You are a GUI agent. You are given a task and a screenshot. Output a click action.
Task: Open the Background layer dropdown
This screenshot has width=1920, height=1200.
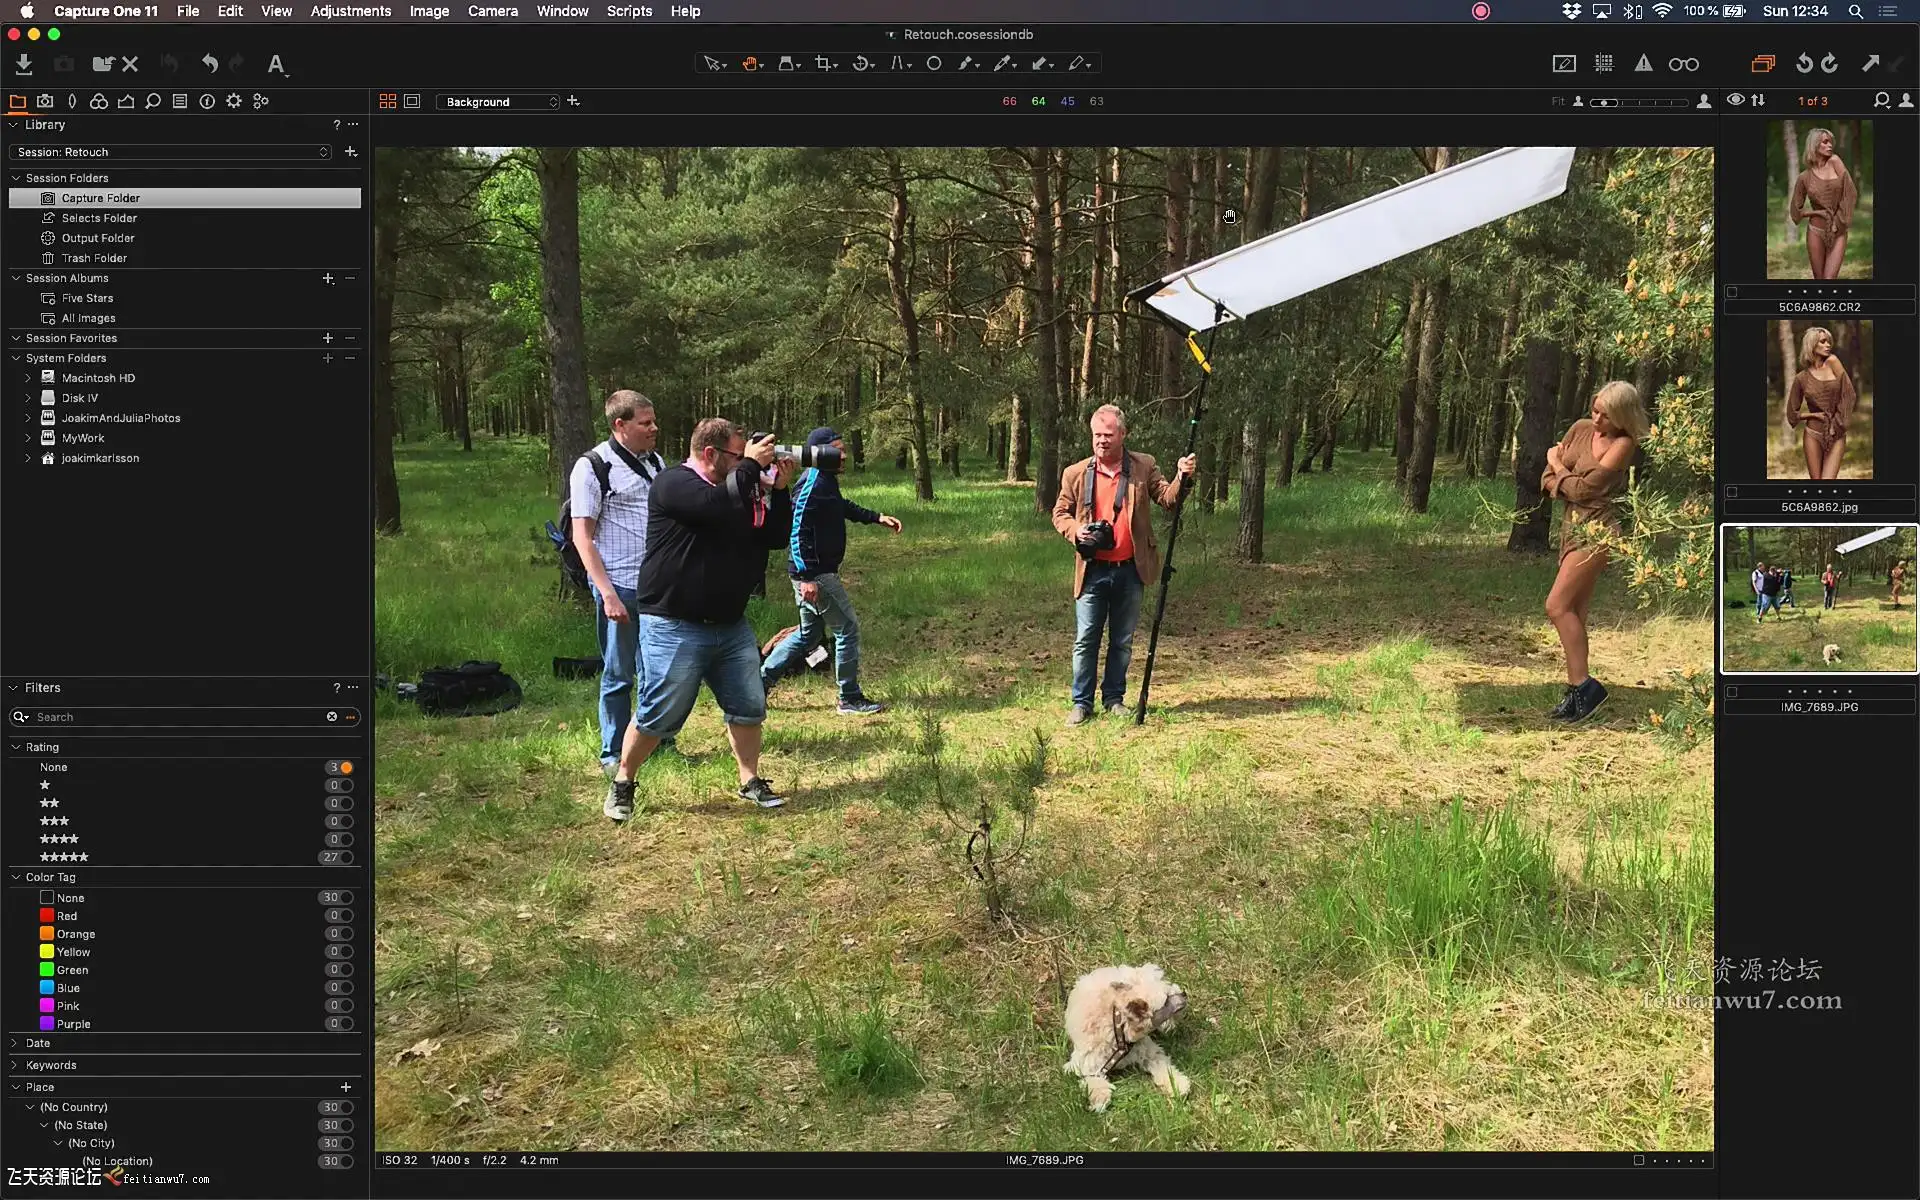pyautogui.click(x=497, y=102)
